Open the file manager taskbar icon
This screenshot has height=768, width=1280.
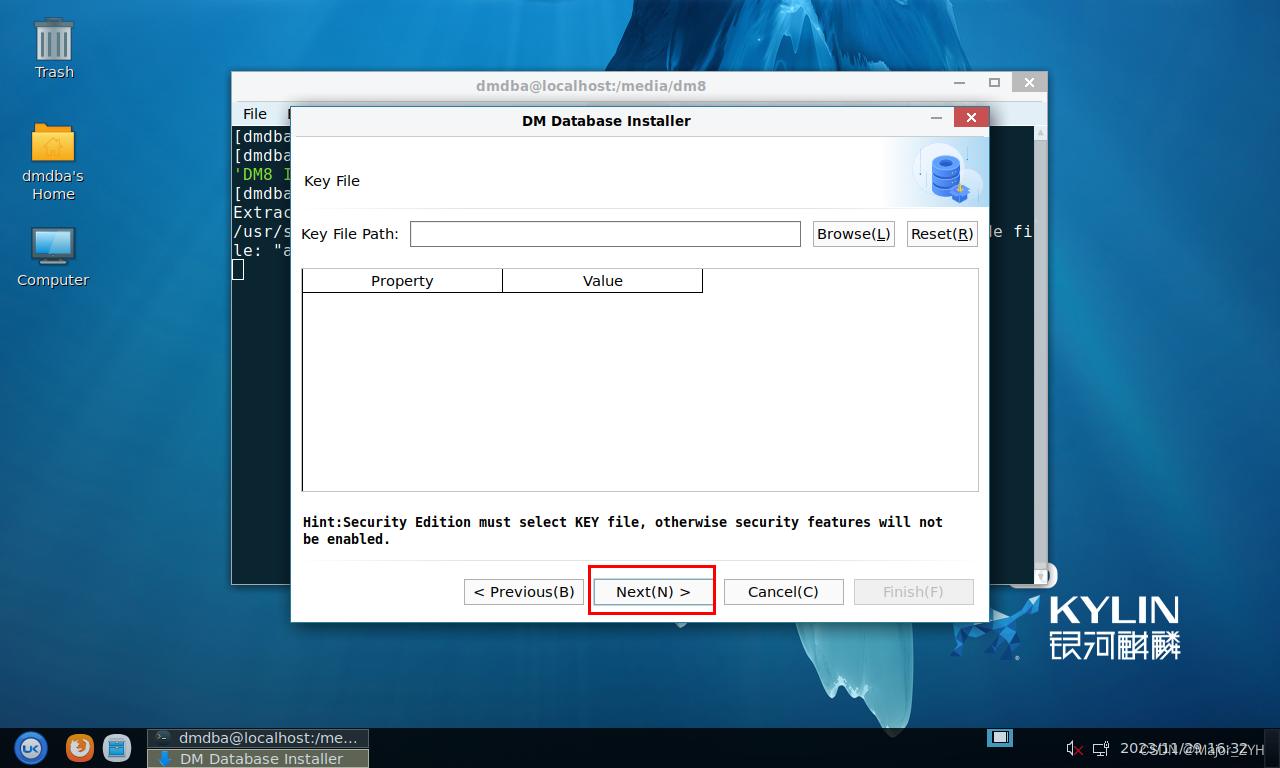point(117,747)
